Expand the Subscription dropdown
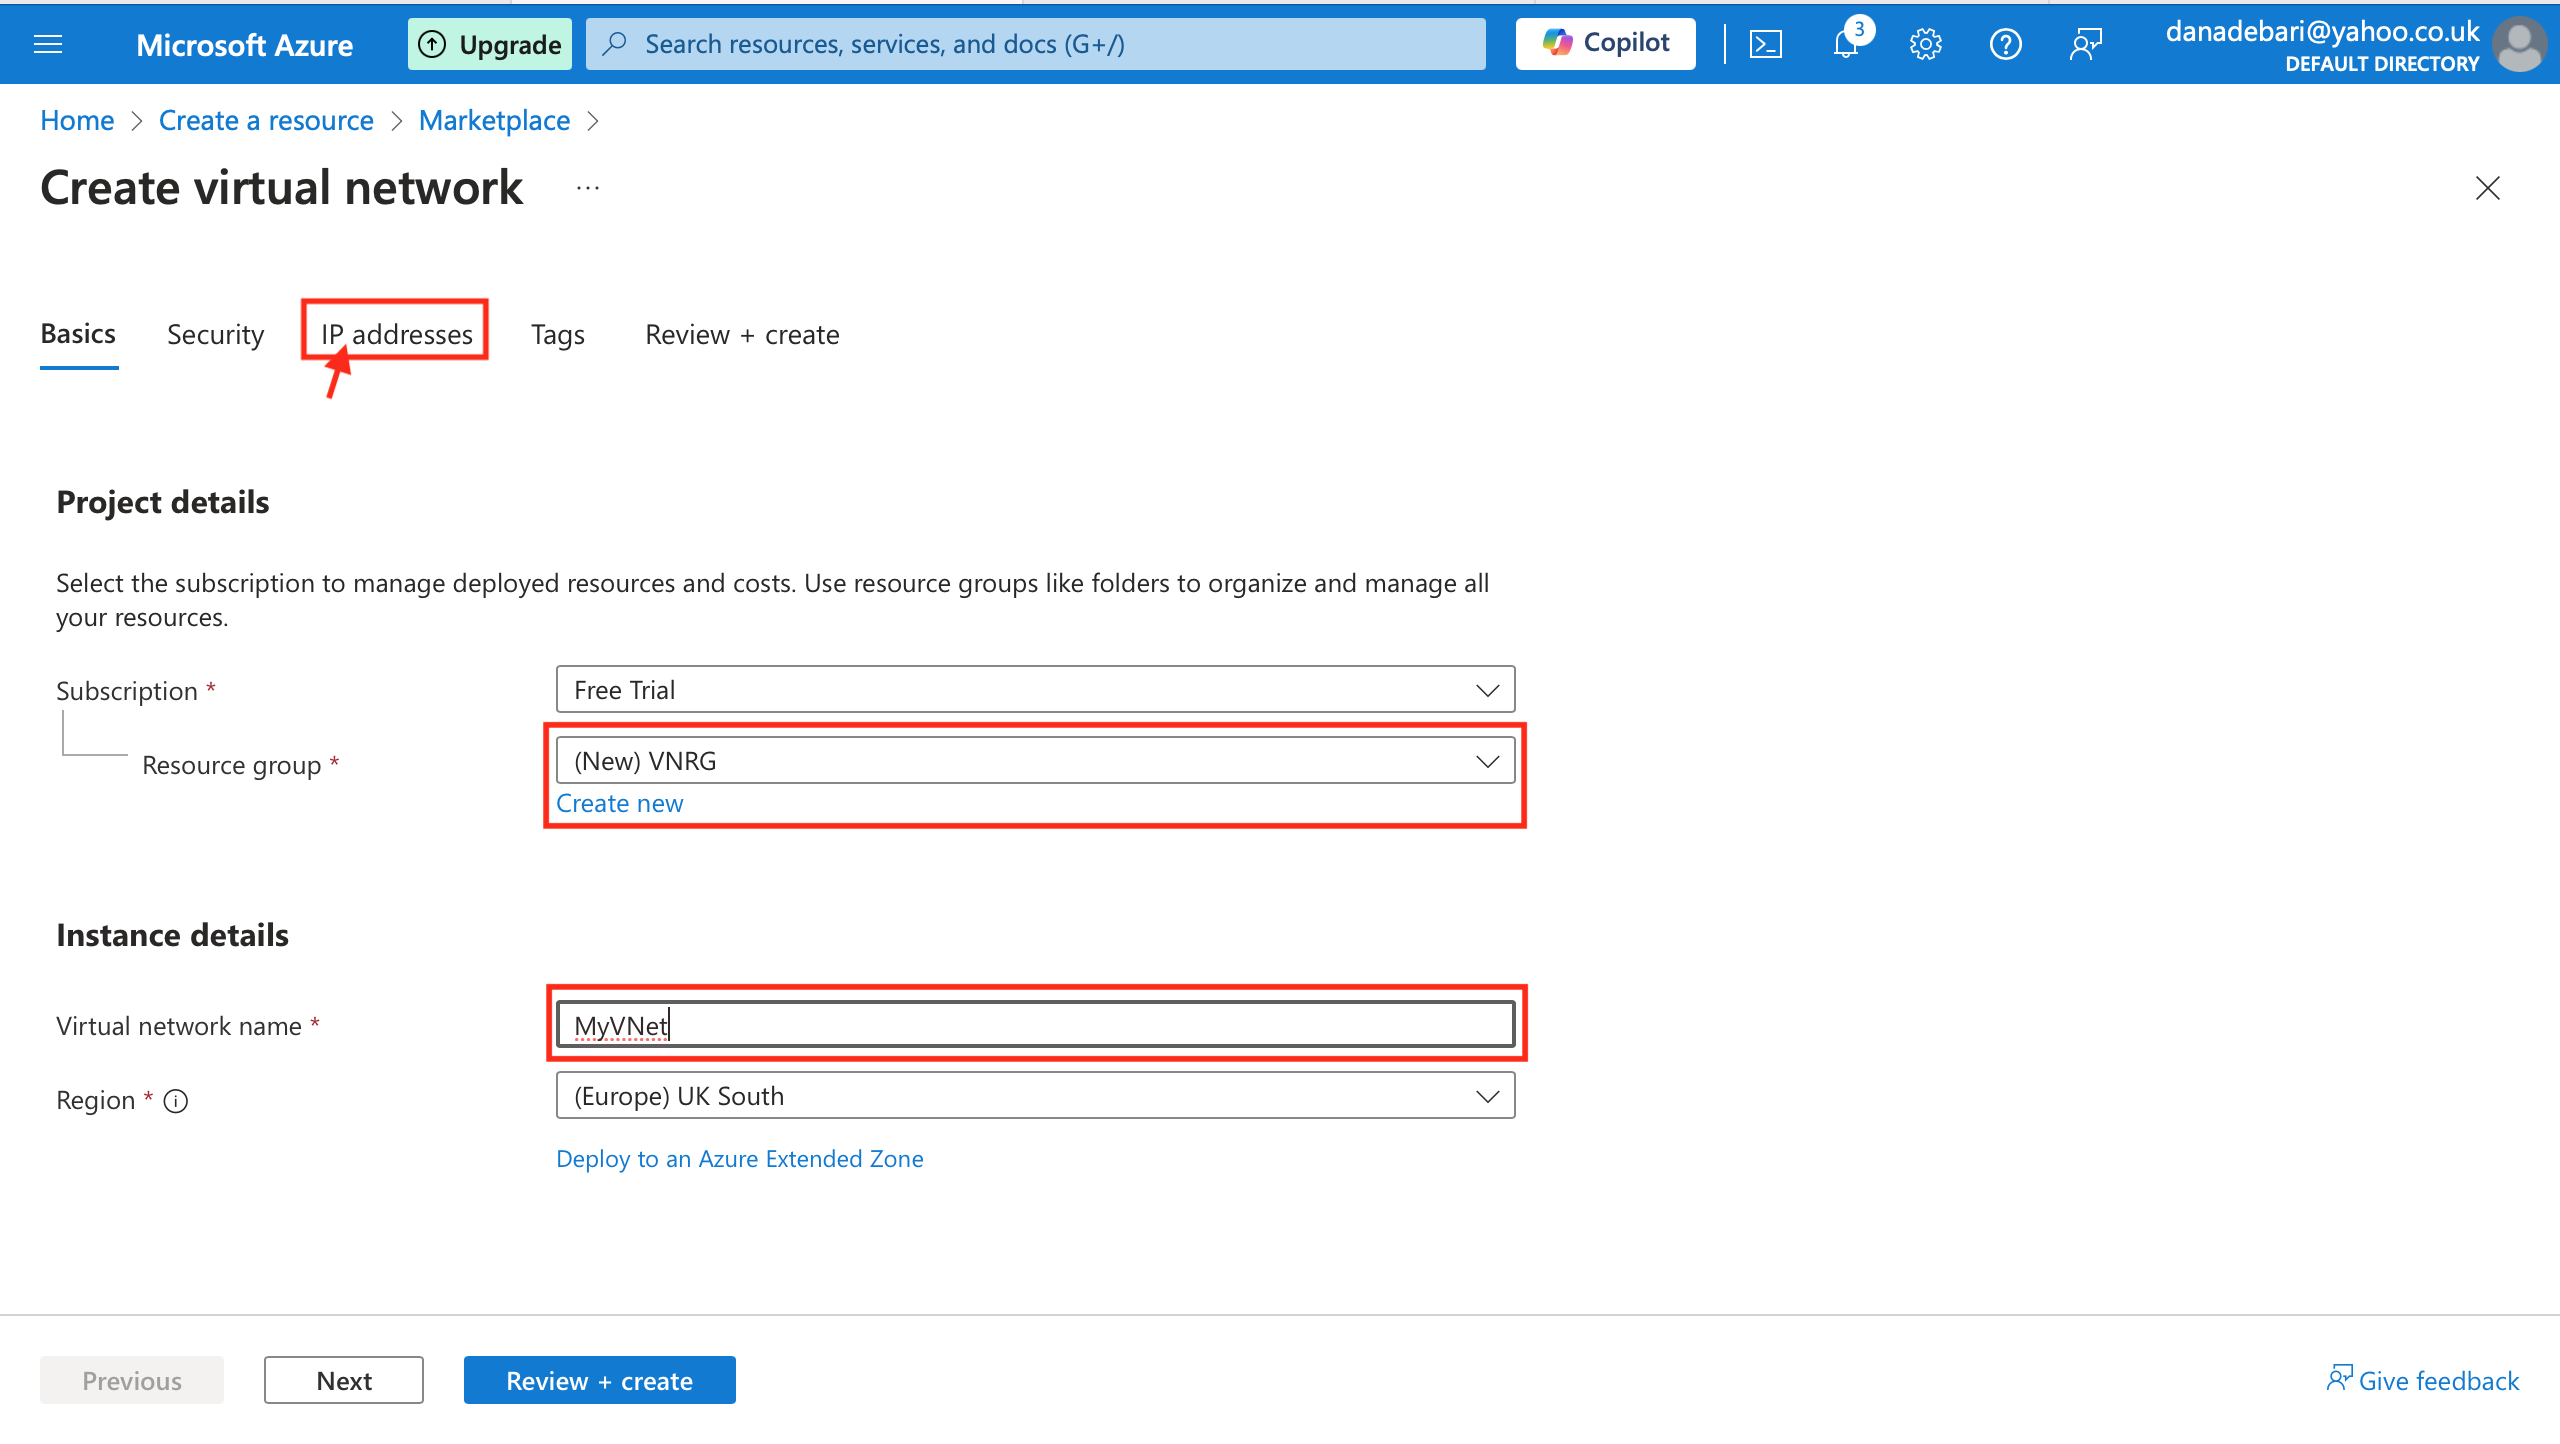Image resolution: width=2560 pixels, height=1444 pixels. (1035, 690)
